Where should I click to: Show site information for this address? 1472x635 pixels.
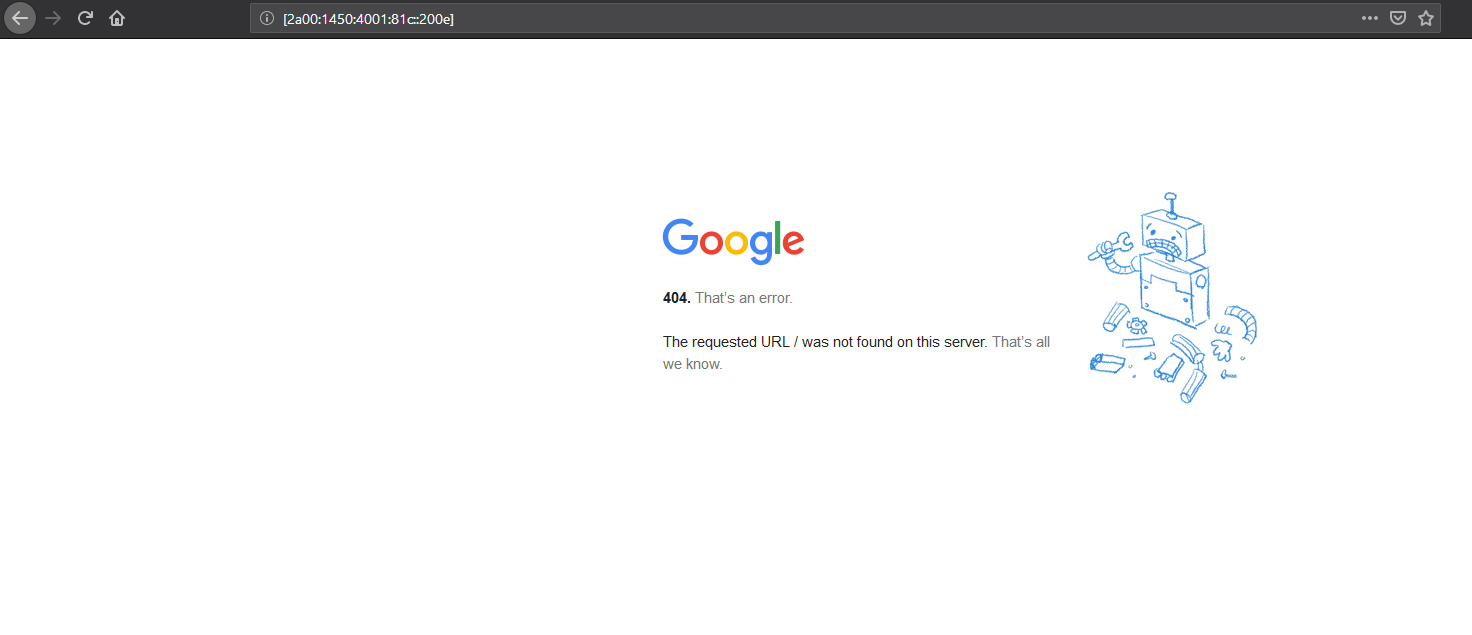click(x=267, y=18)
